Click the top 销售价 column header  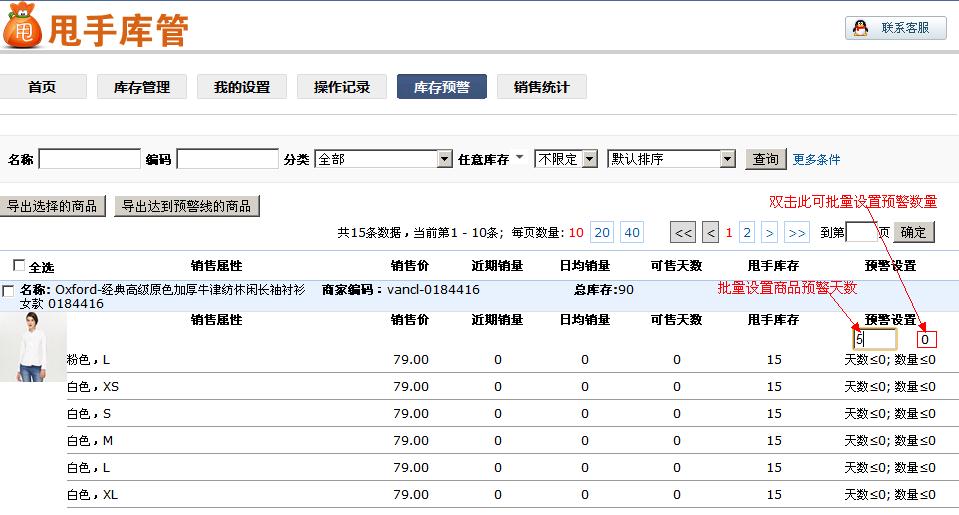(410, 265)
